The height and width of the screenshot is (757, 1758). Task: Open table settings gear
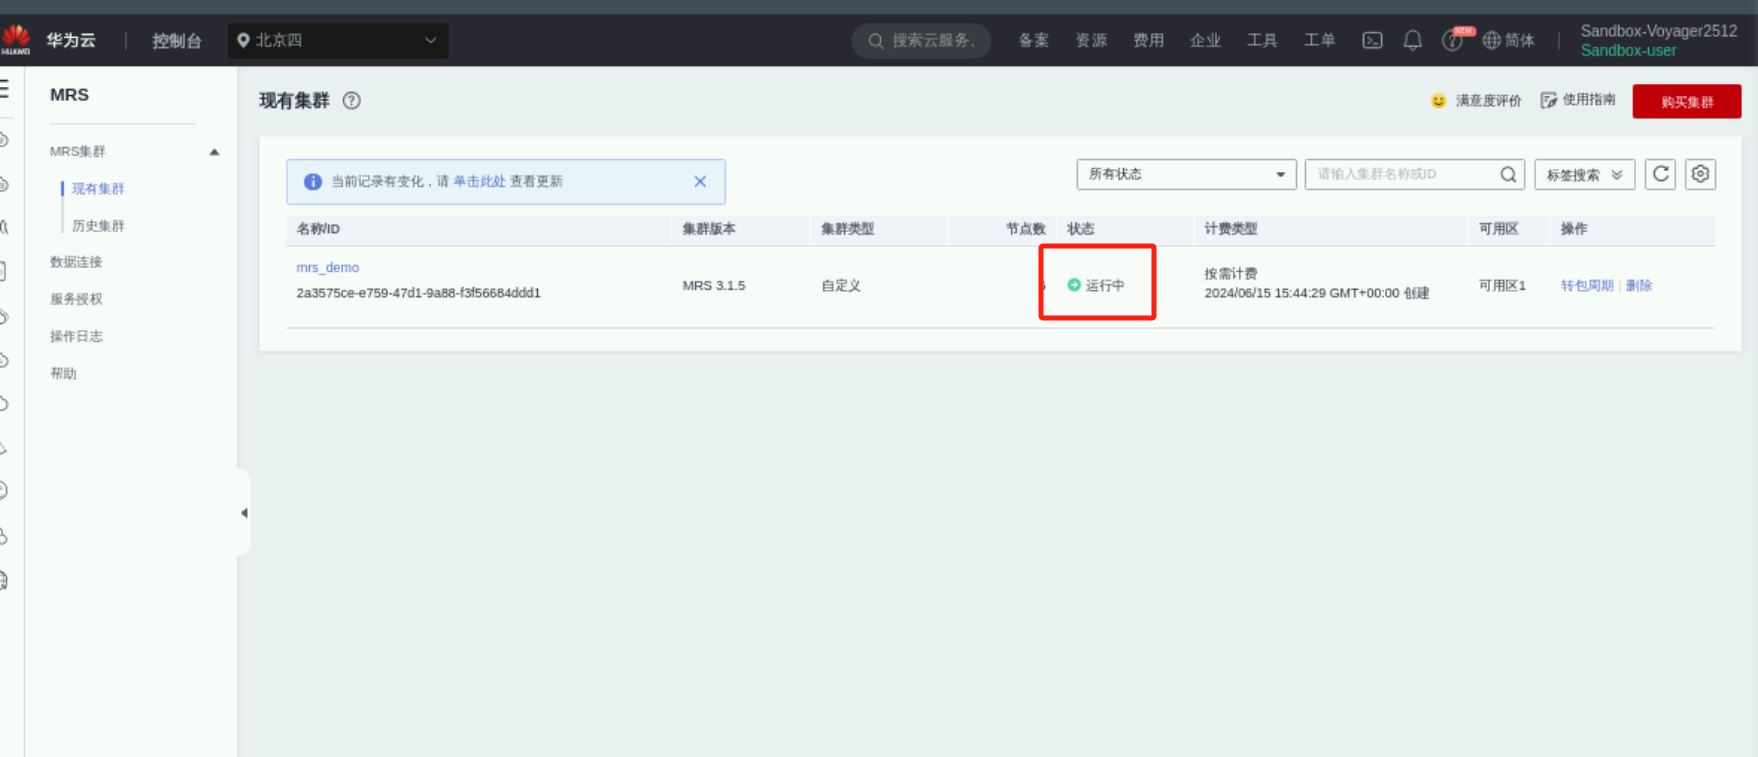coord(1700,174)
